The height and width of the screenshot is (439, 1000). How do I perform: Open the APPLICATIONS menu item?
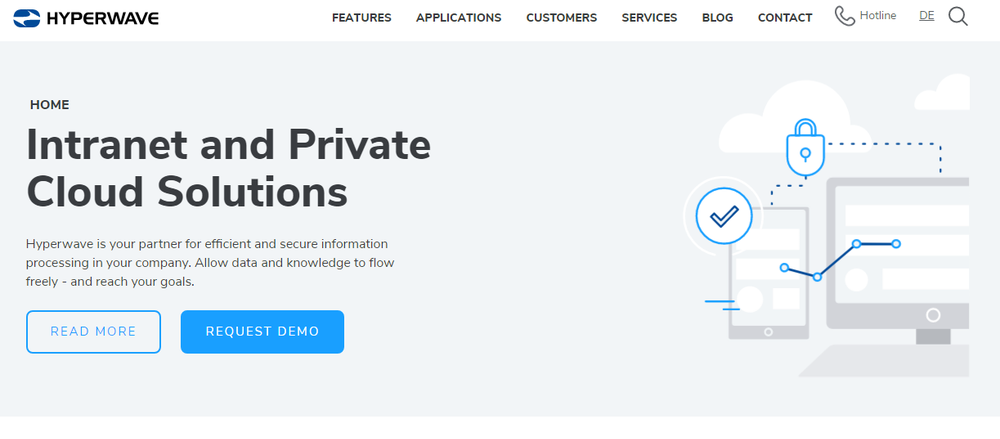pyautogui.click(x=459, y=18)
